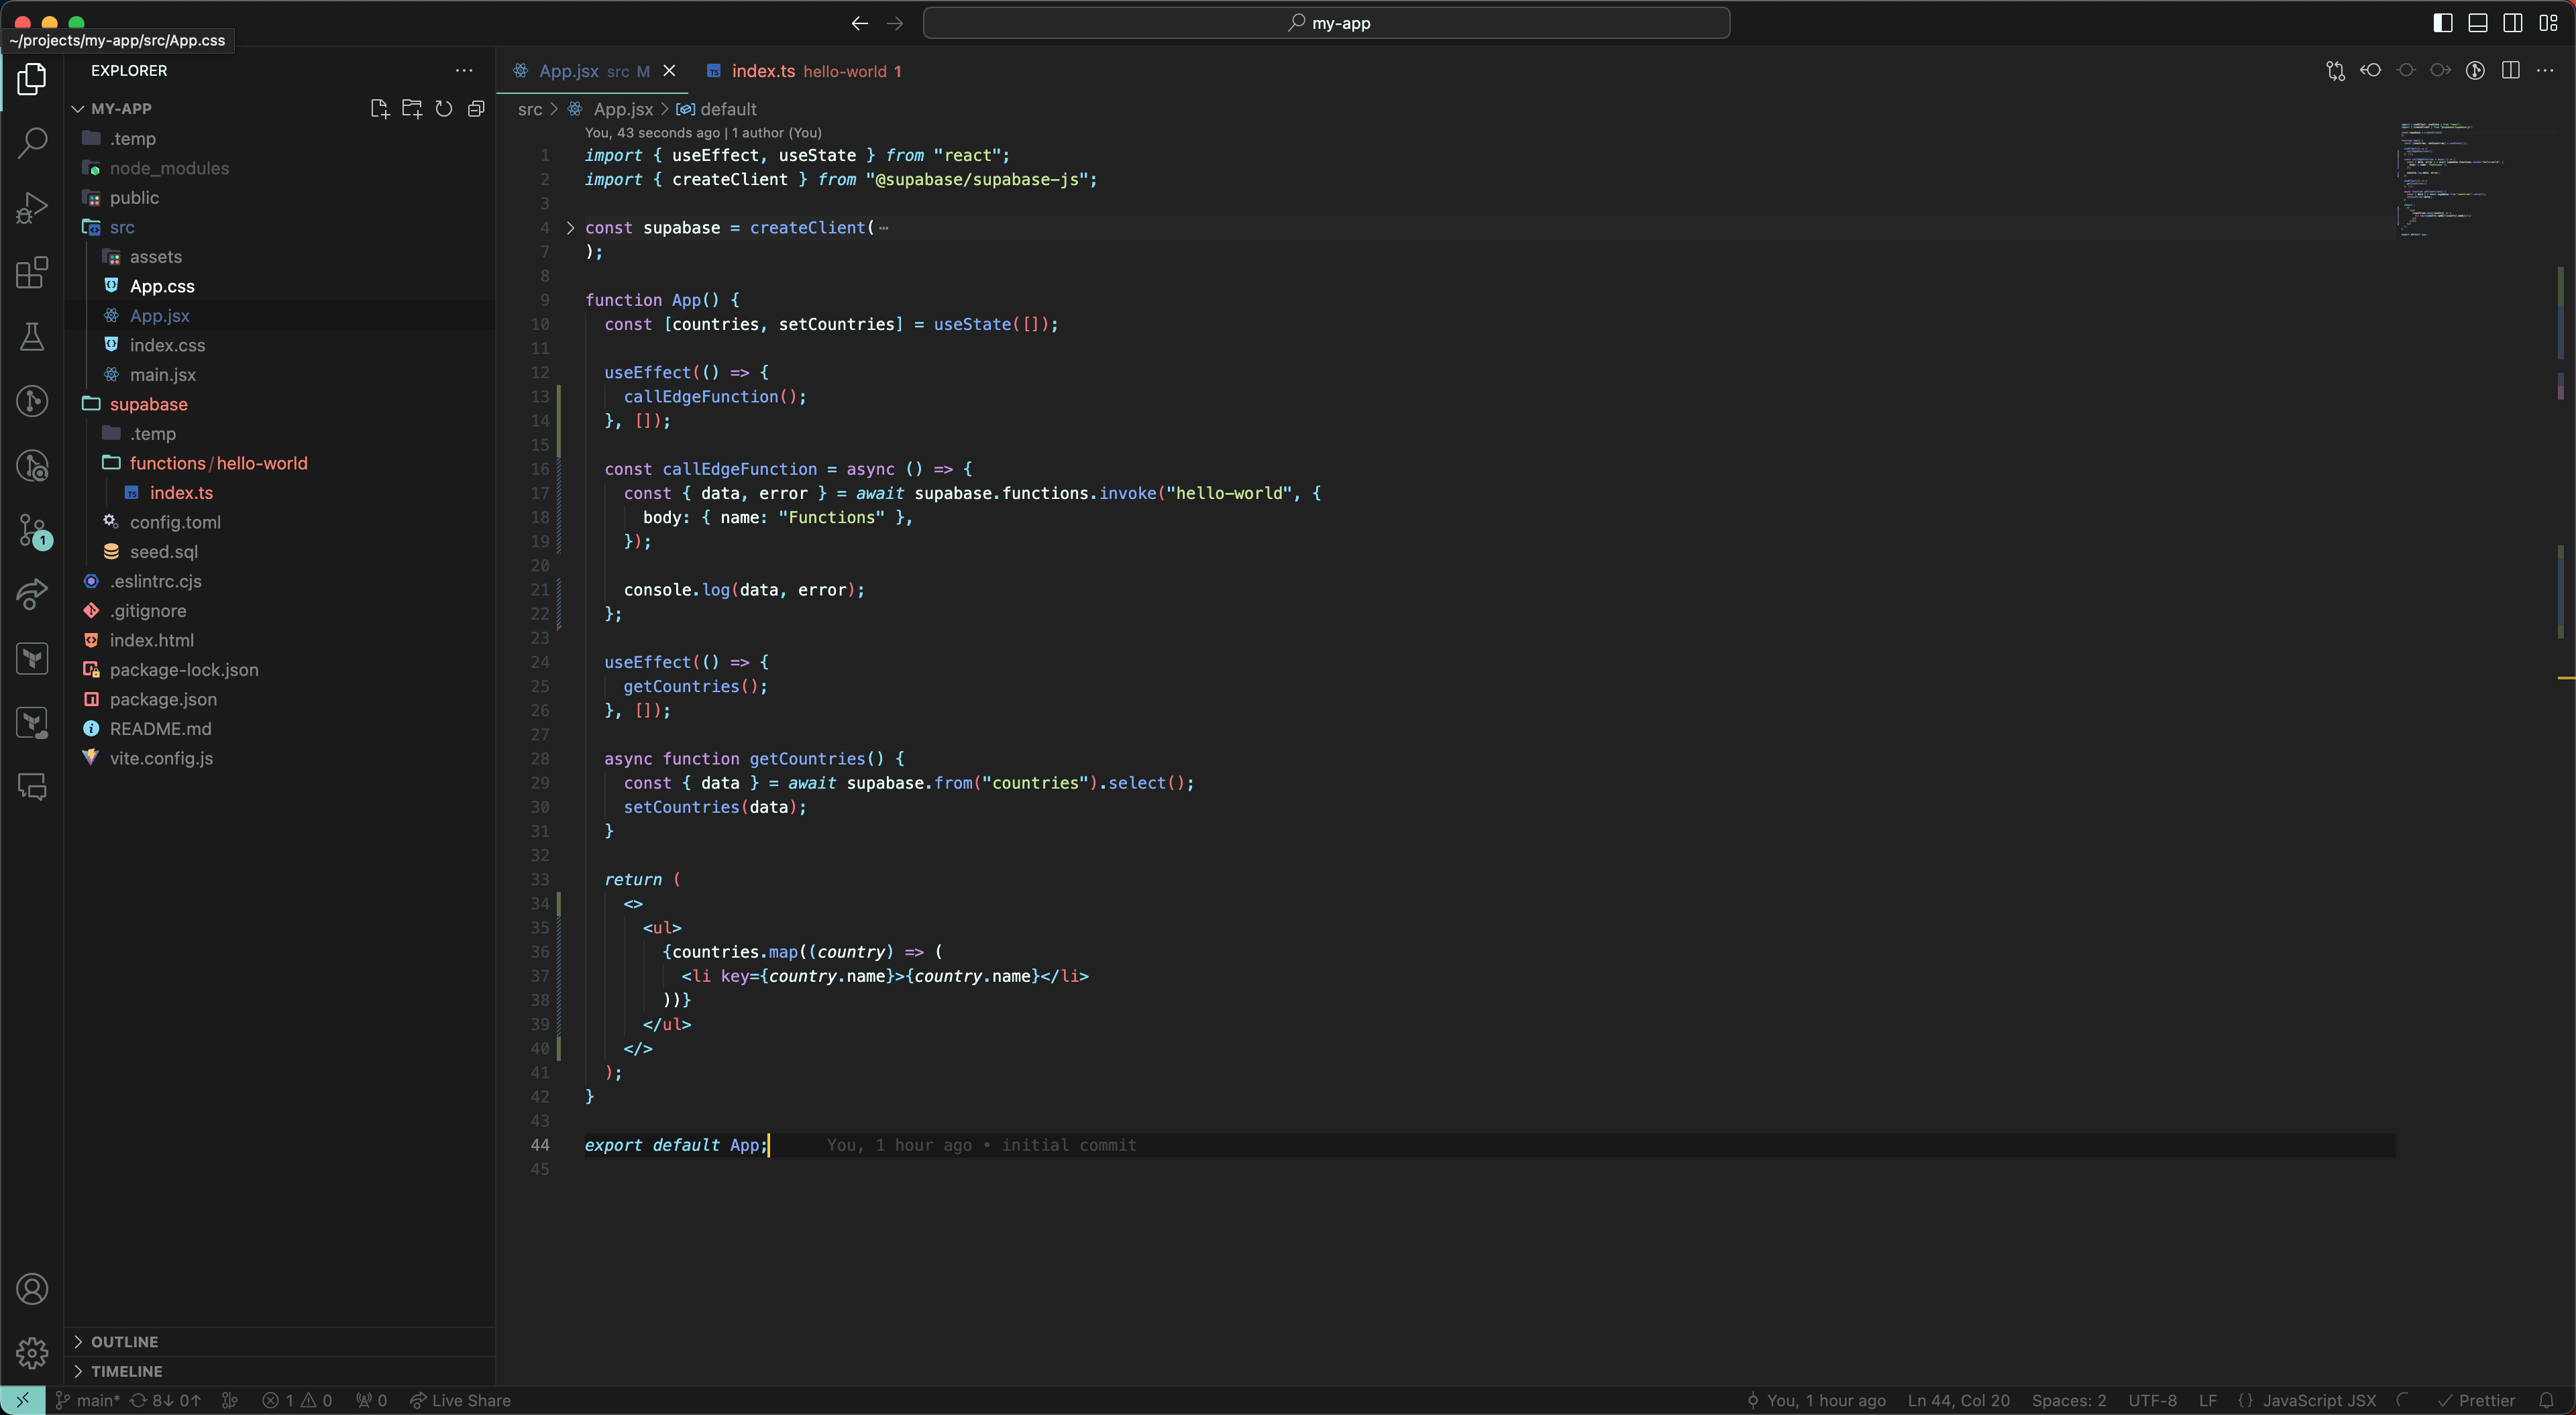The width and height of the screenshot is (2576, 1415).
Task: Go back in navigation history
Action: pos(859,23)
